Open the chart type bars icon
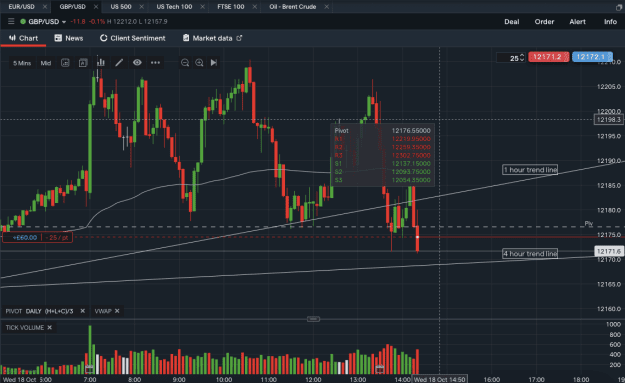Image resolution: width=625 pixels, height=383 pixels. pos(101,63)
